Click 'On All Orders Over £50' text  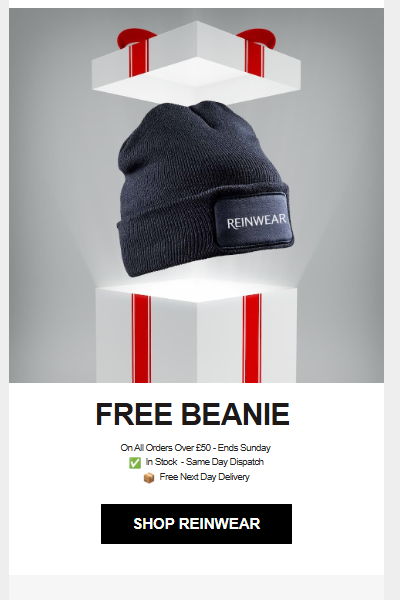coord(165,448)
